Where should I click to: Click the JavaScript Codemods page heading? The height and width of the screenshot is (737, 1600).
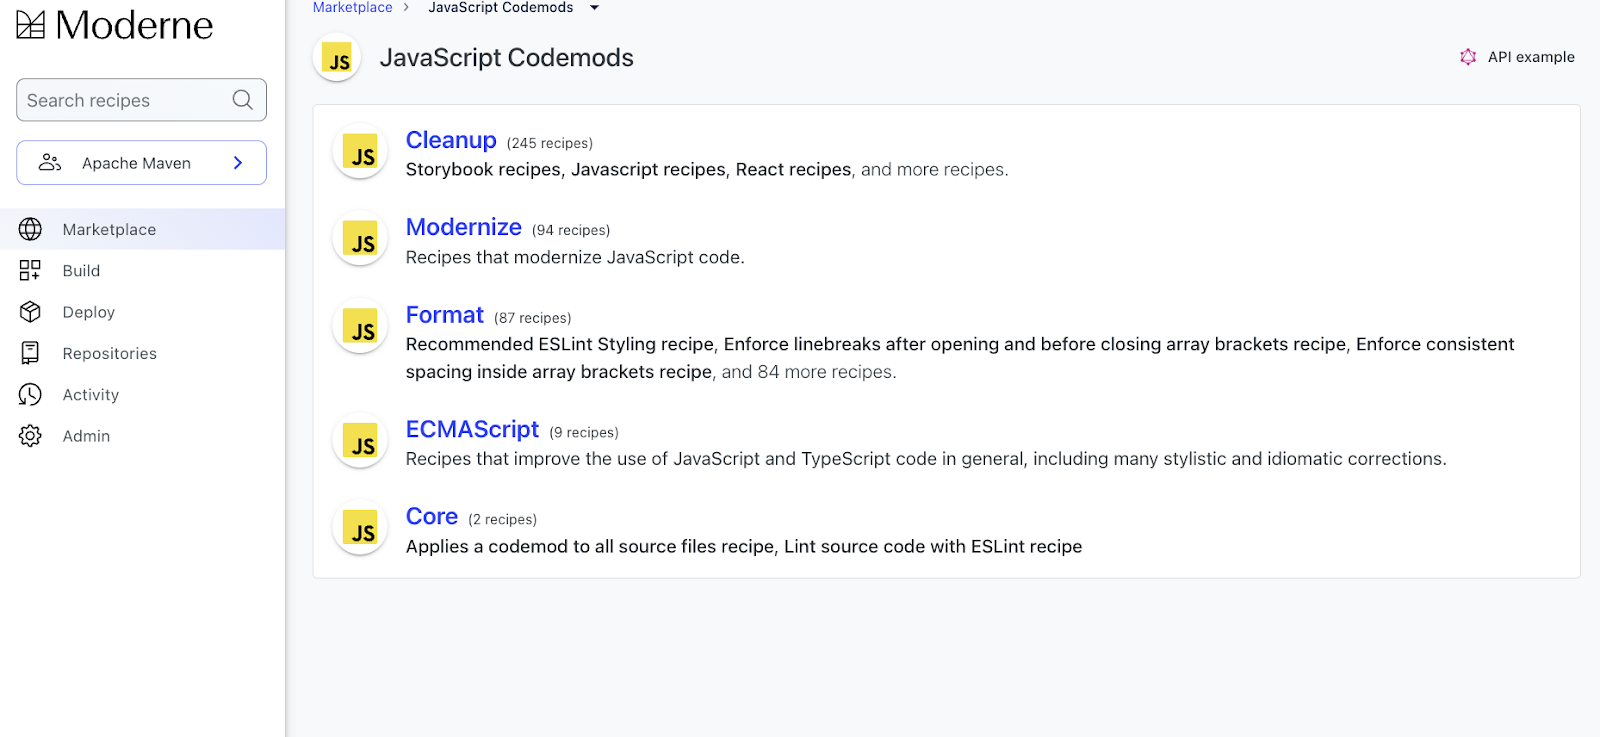click(x=506, y=58)
